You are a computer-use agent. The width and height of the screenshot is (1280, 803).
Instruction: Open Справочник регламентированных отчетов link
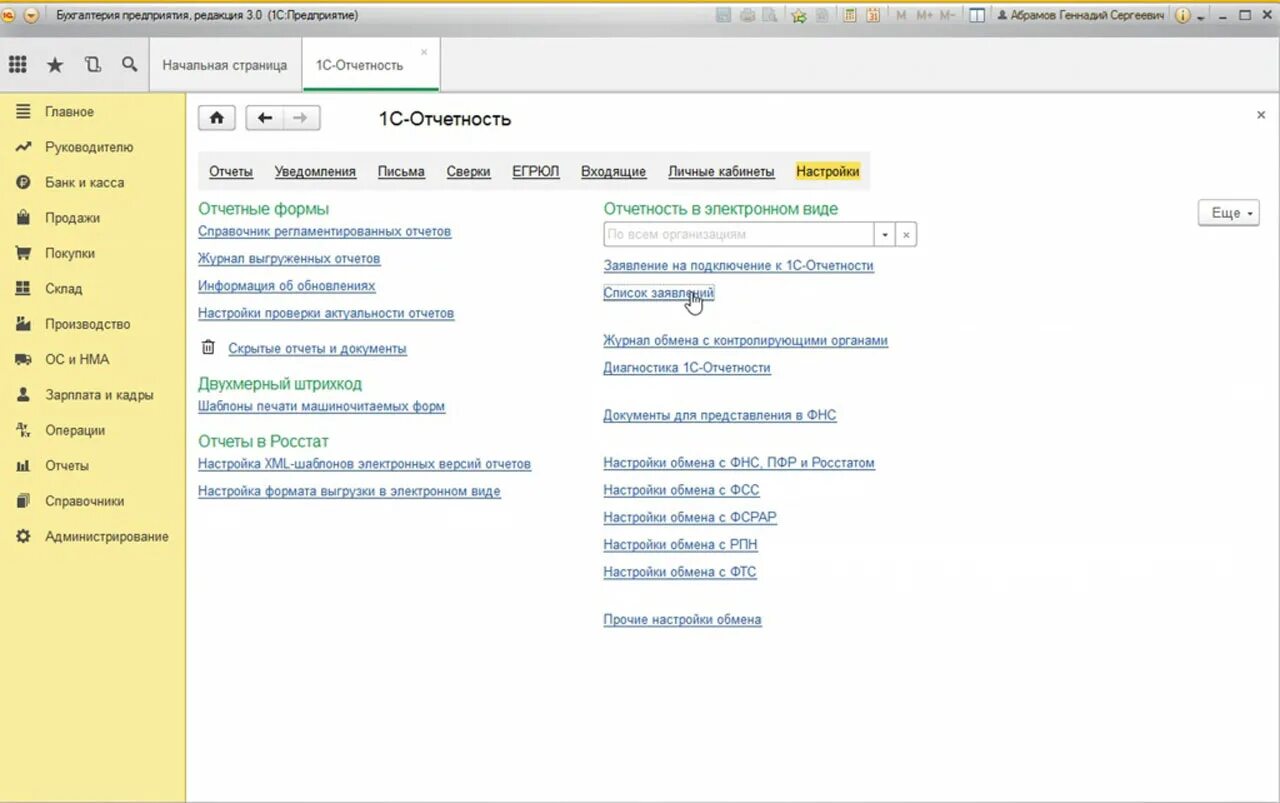(324, 231)
